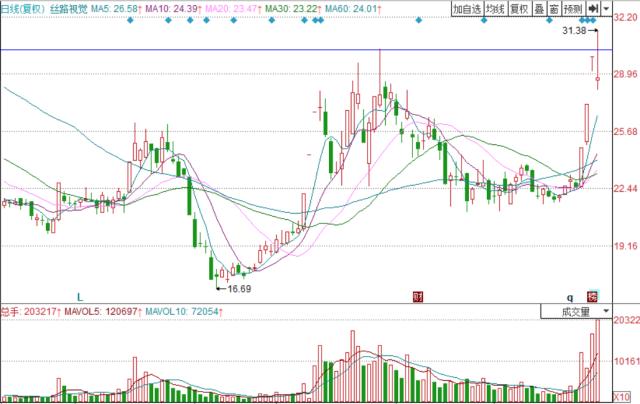The width and height of the screenshot is (640, 404).
Task: Toggle the 复权 price adjustment button
Action: pos(520,9)
